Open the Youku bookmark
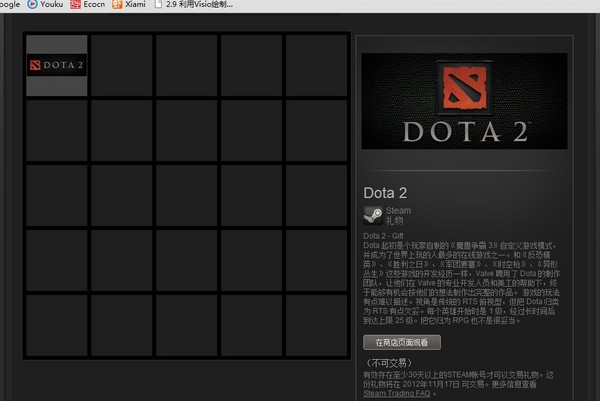The width and height of the screenshot is (600, 401). pos(46,5)
